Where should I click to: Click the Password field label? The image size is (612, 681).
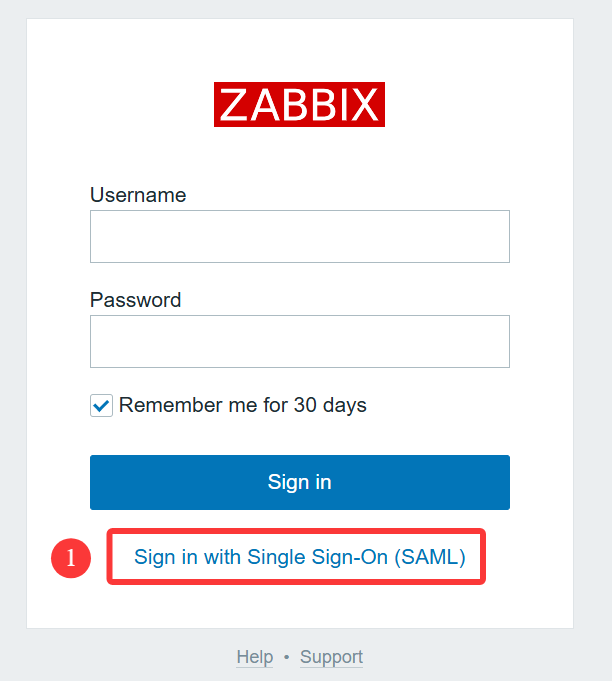(135, 300)
